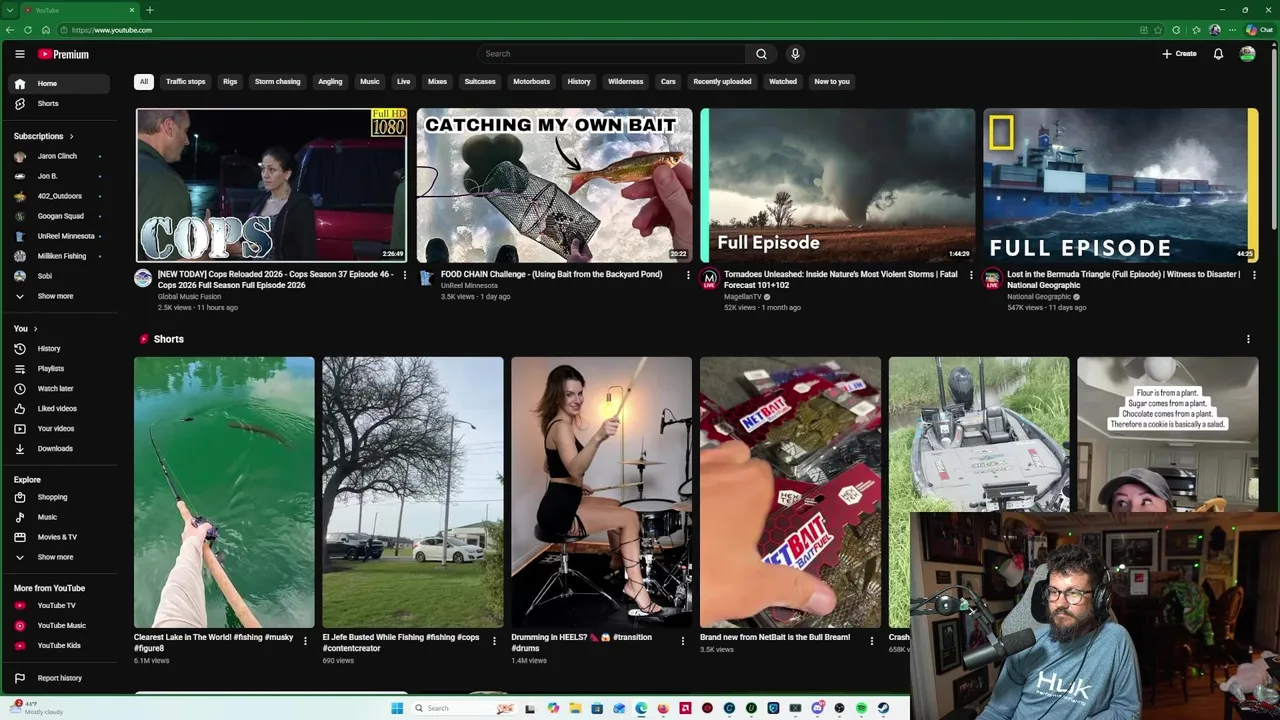The width and height of the screenshot is (1280, 720).
Task: Expand Show more under Subscriptions
Action: coord(60,296)
